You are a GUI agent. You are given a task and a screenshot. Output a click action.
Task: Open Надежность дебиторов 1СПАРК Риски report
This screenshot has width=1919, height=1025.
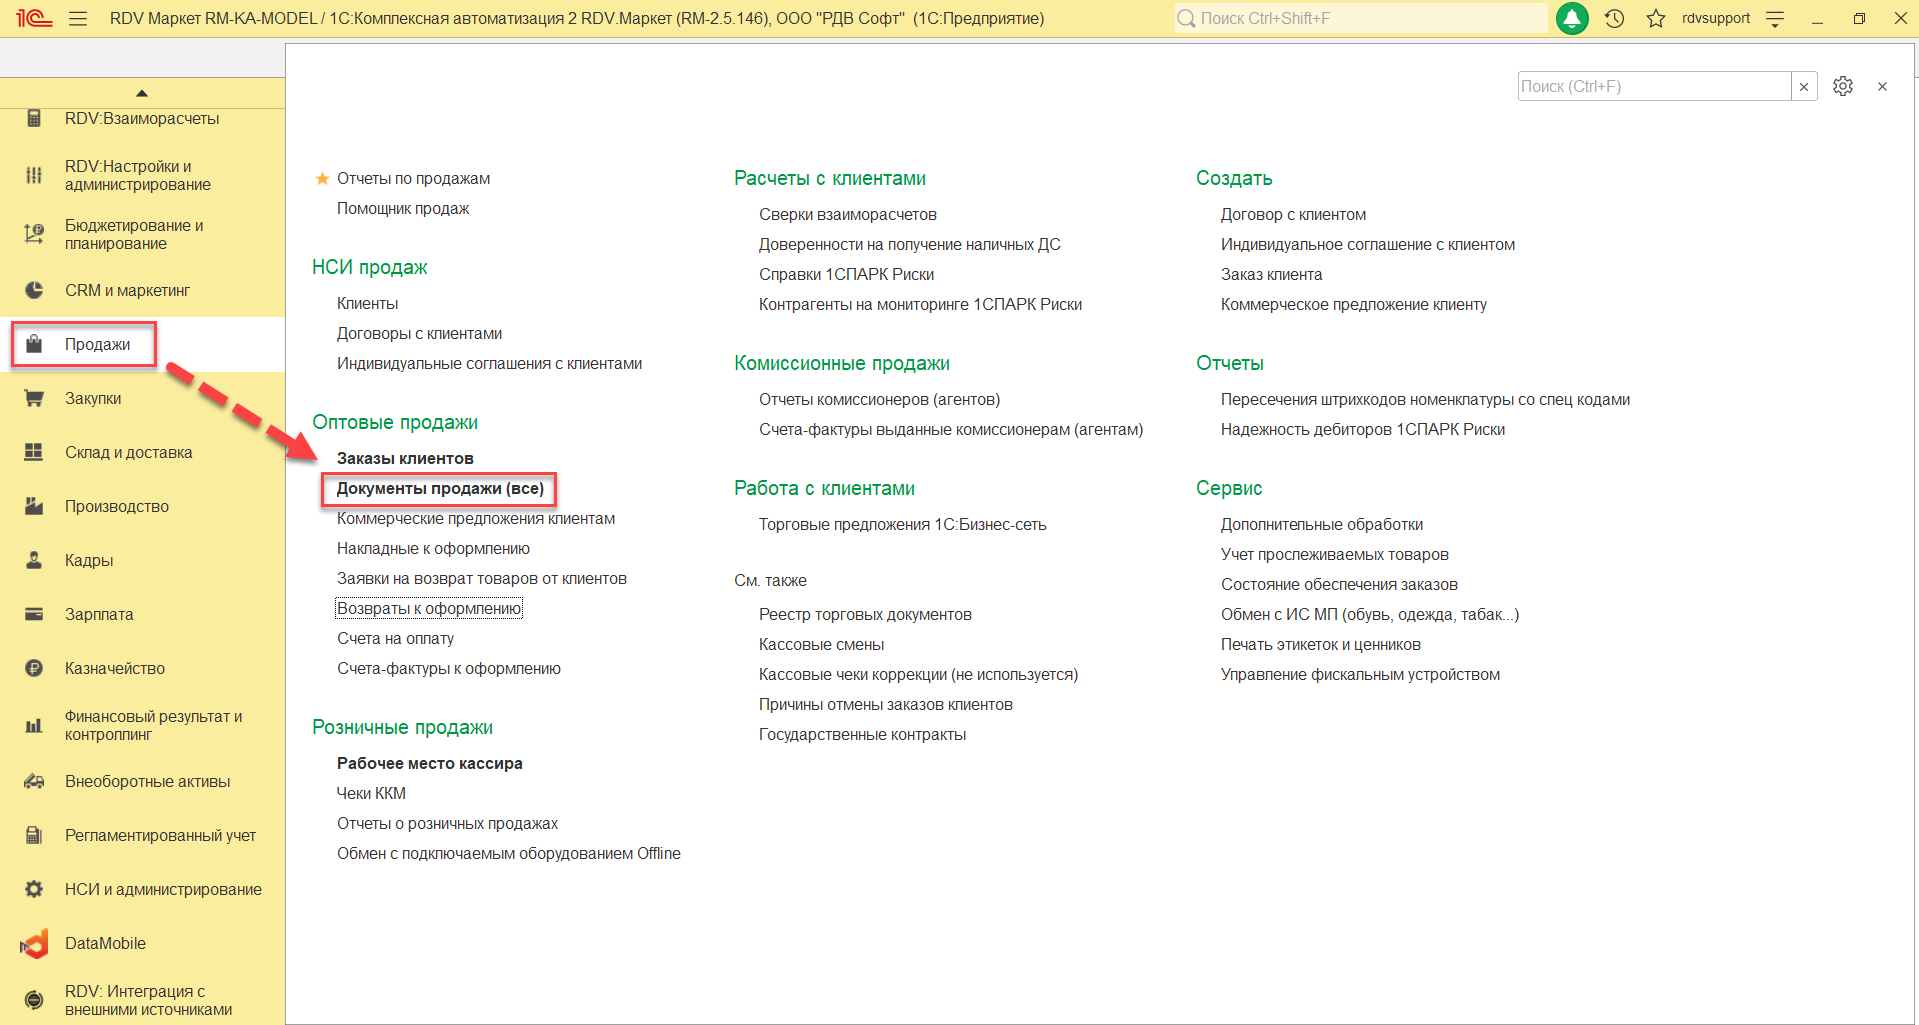click(x=1362, y=429)
